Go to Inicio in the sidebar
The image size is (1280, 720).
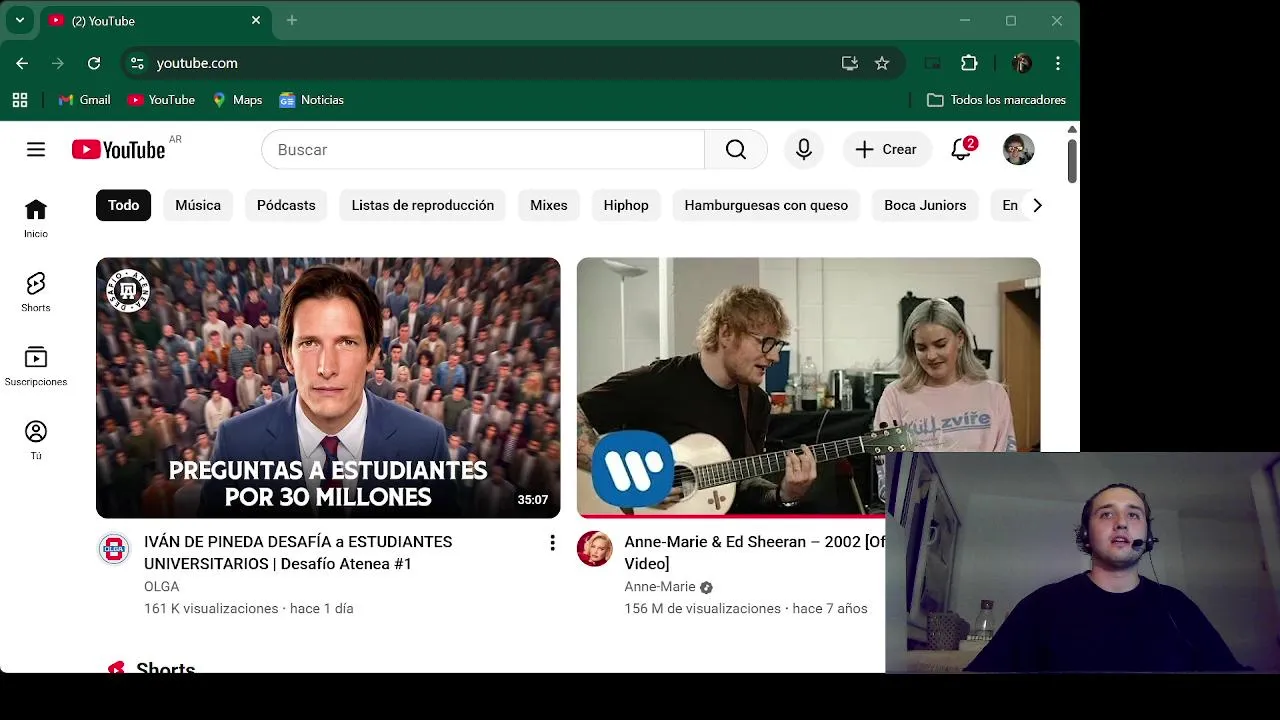pyautogui.click(x=36, y=218)
